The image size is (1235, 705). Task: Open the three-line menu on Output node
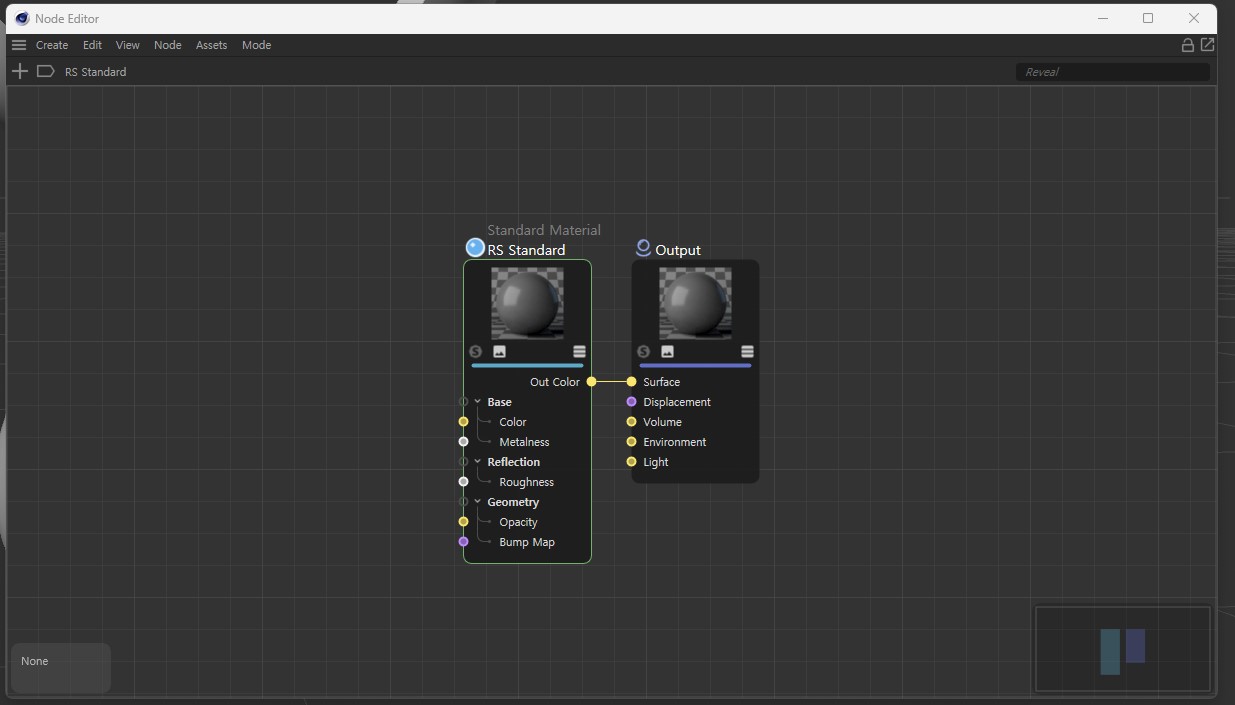(x=747, y=352)
